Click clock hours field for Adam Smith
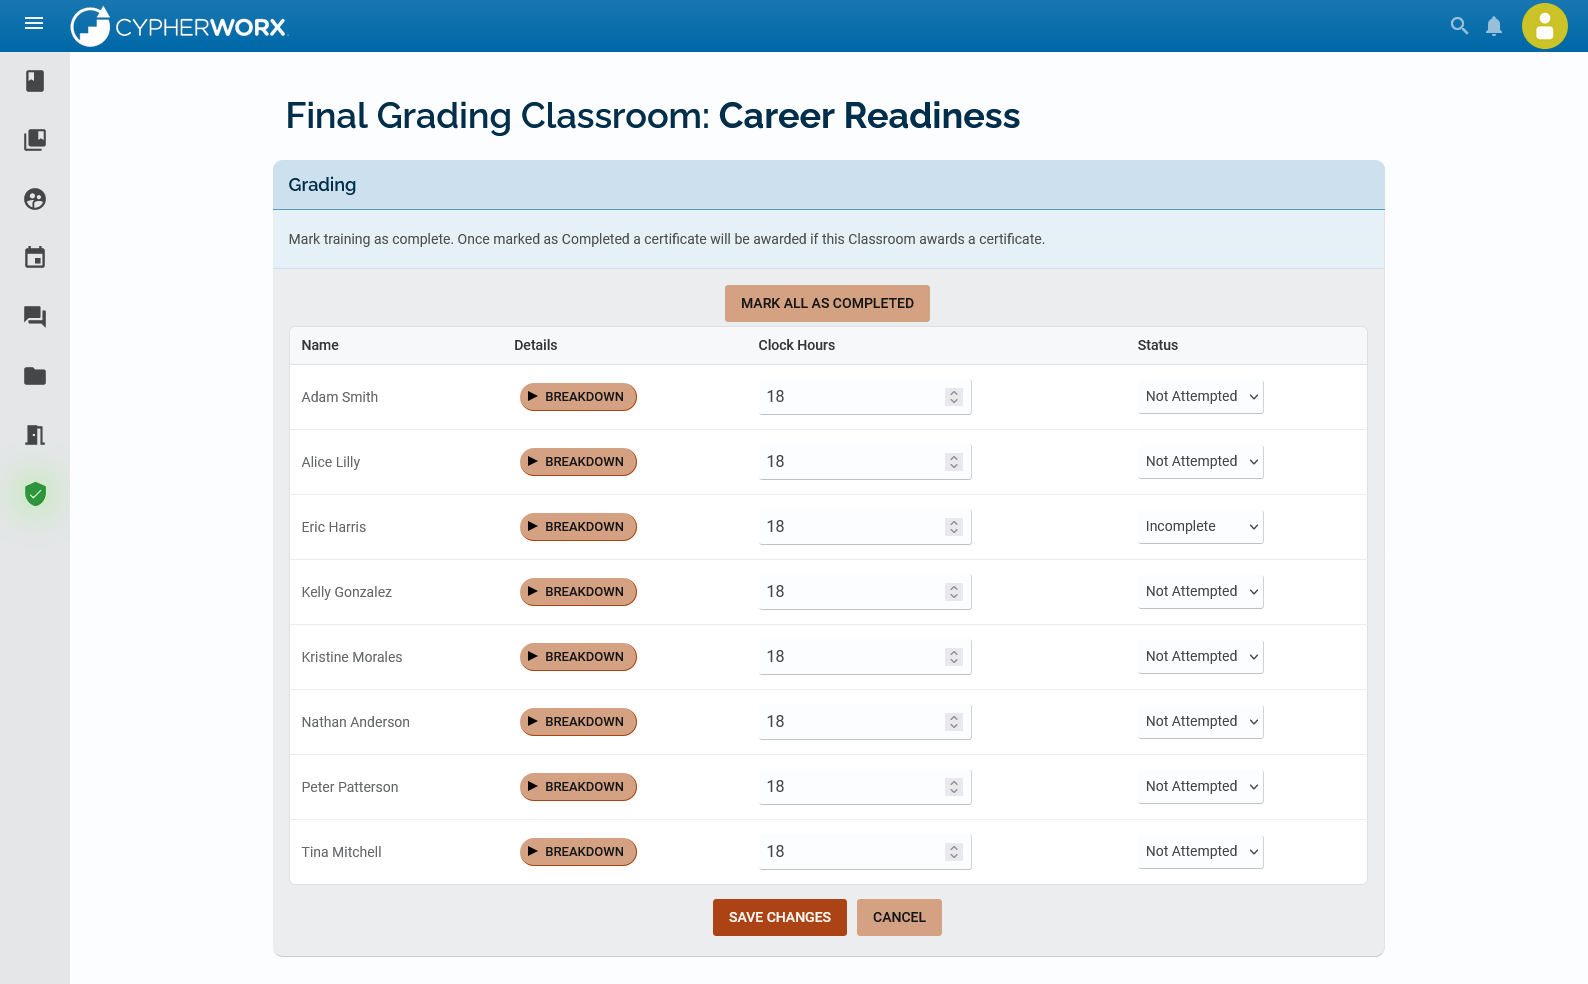 click(x=865, y=397)
